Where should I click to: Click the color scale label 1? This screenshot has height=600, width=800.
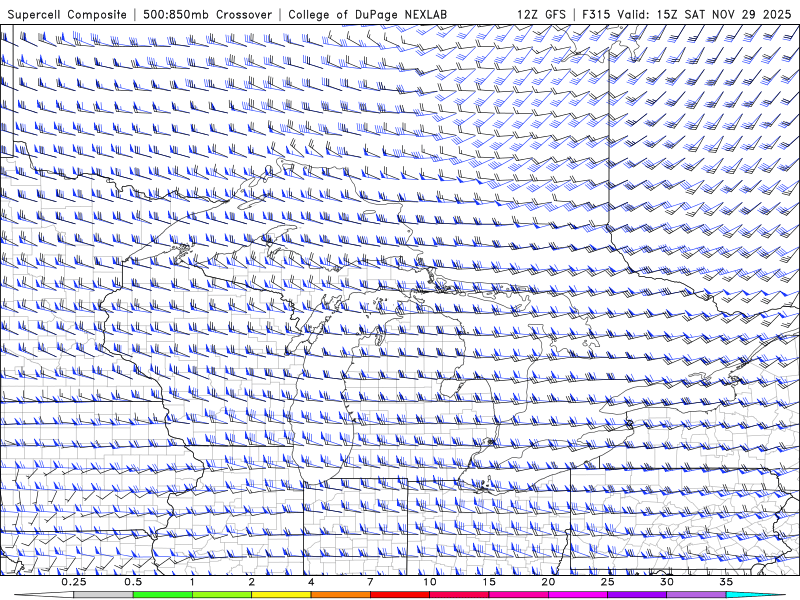(x=192, y=582)
